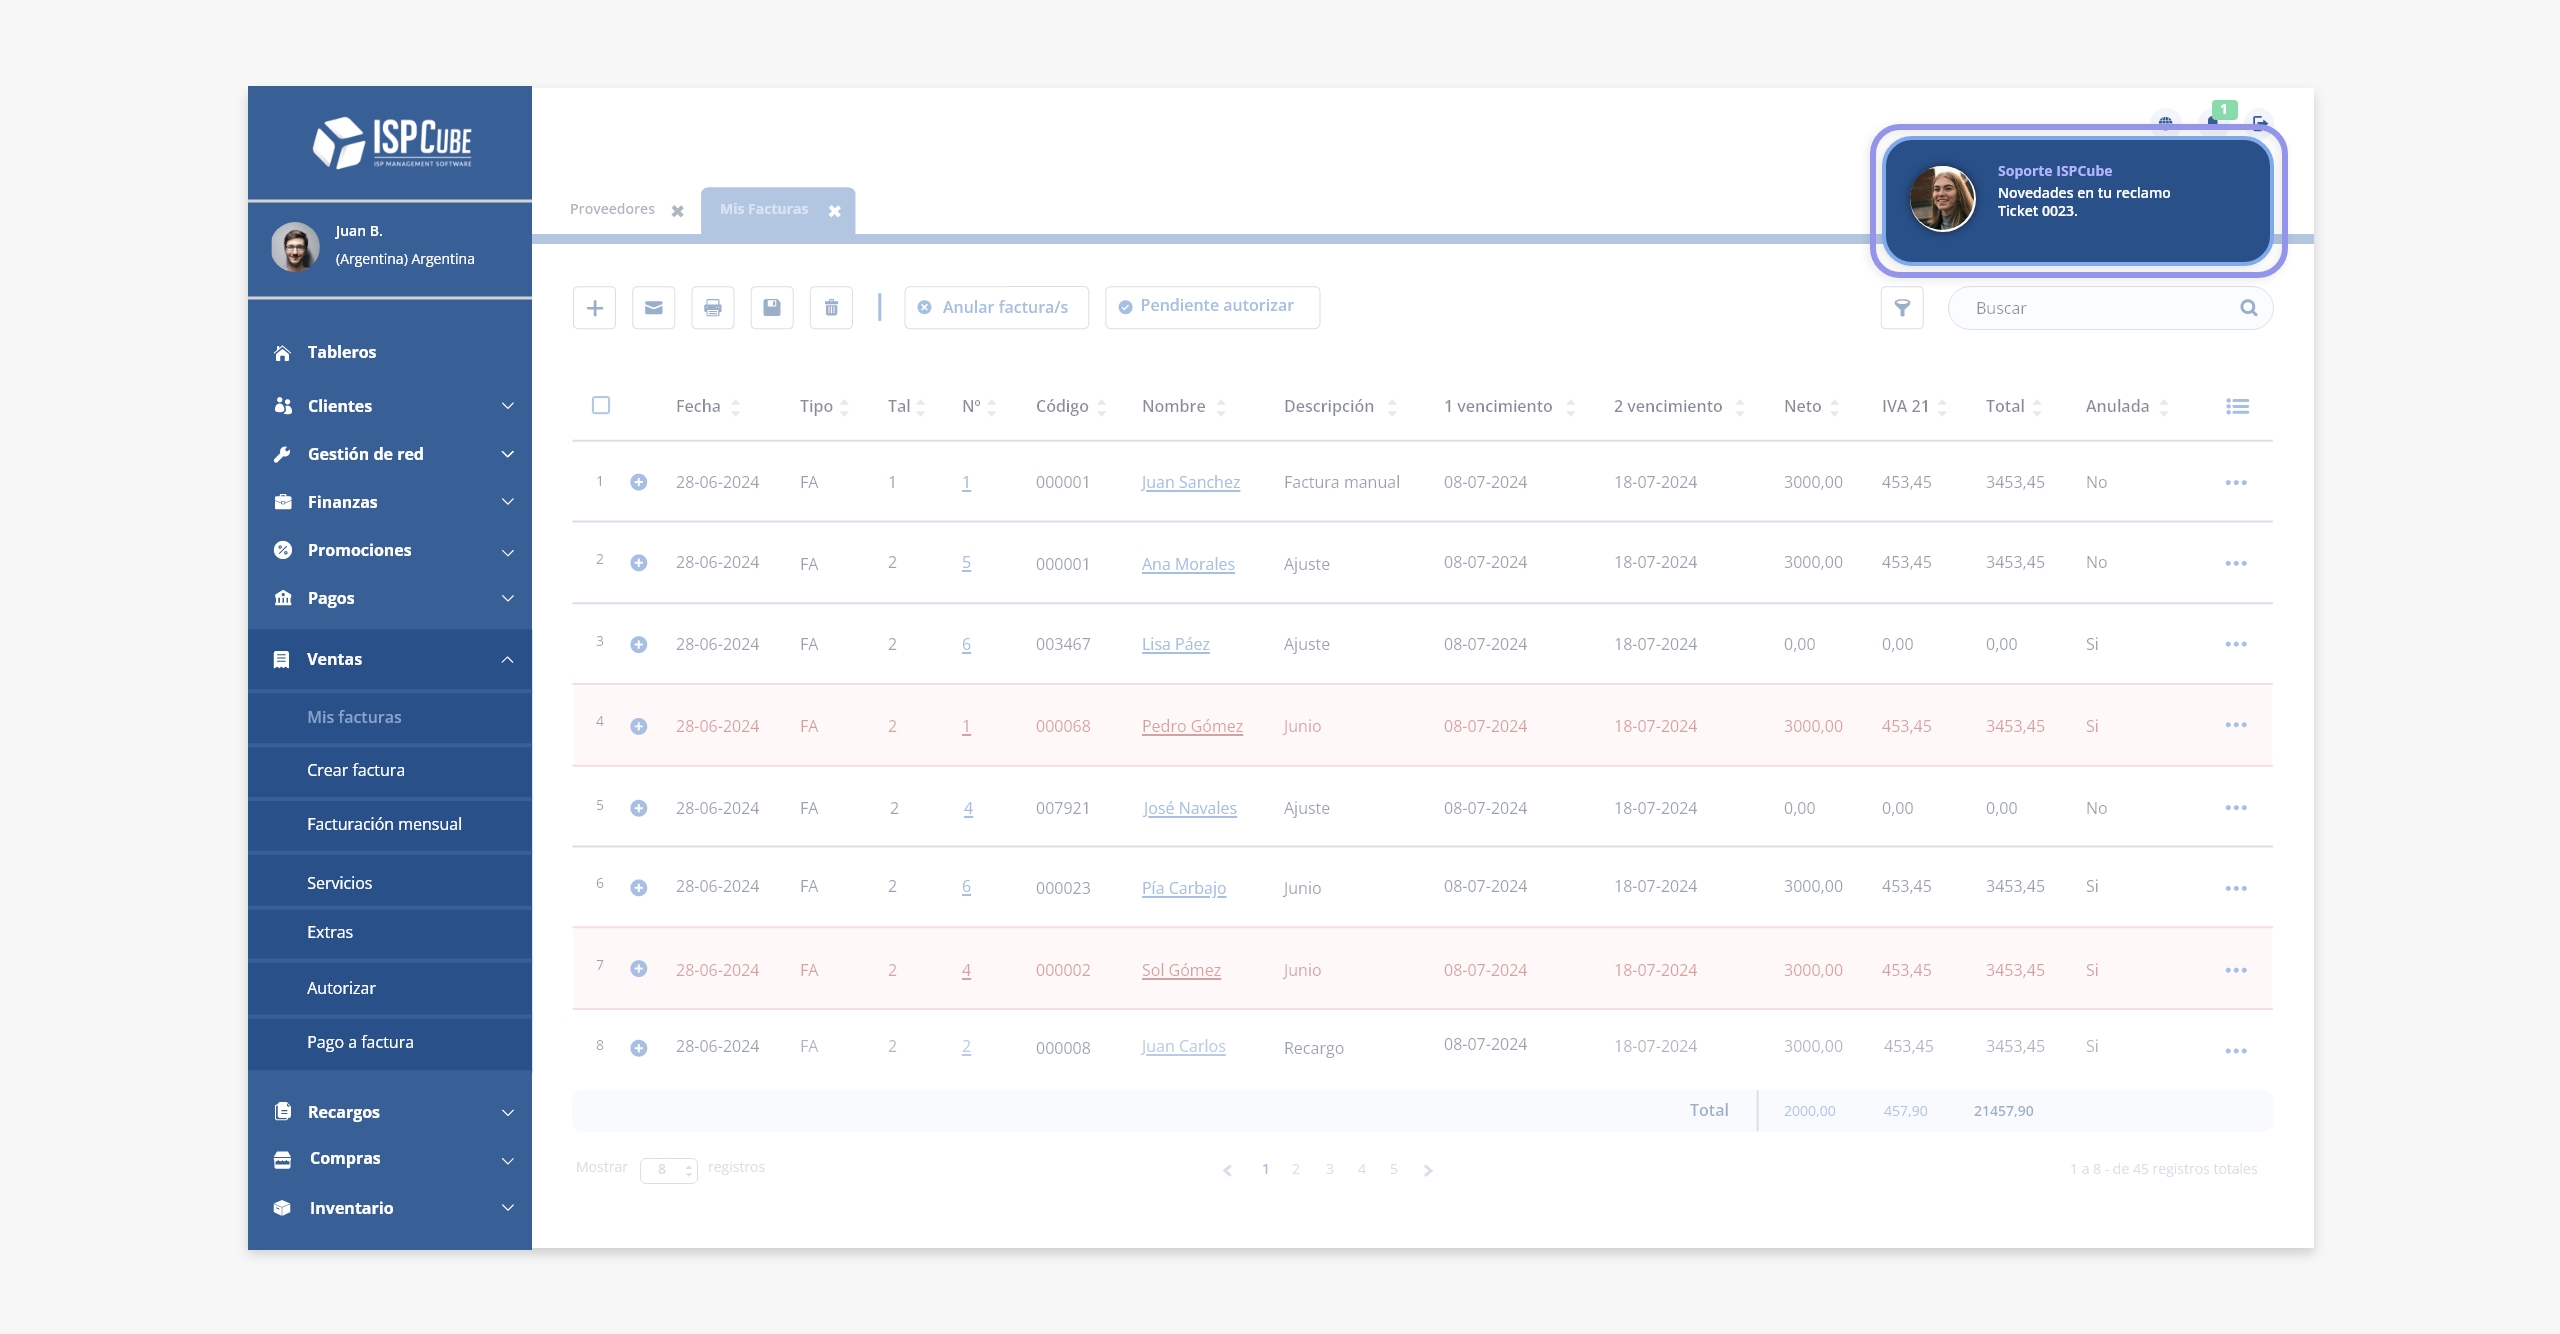The image size is (2560, 1334).
Task: Toggle the select-all checkbox in table header
Action: pyautogui.click(x=601, y=405)
